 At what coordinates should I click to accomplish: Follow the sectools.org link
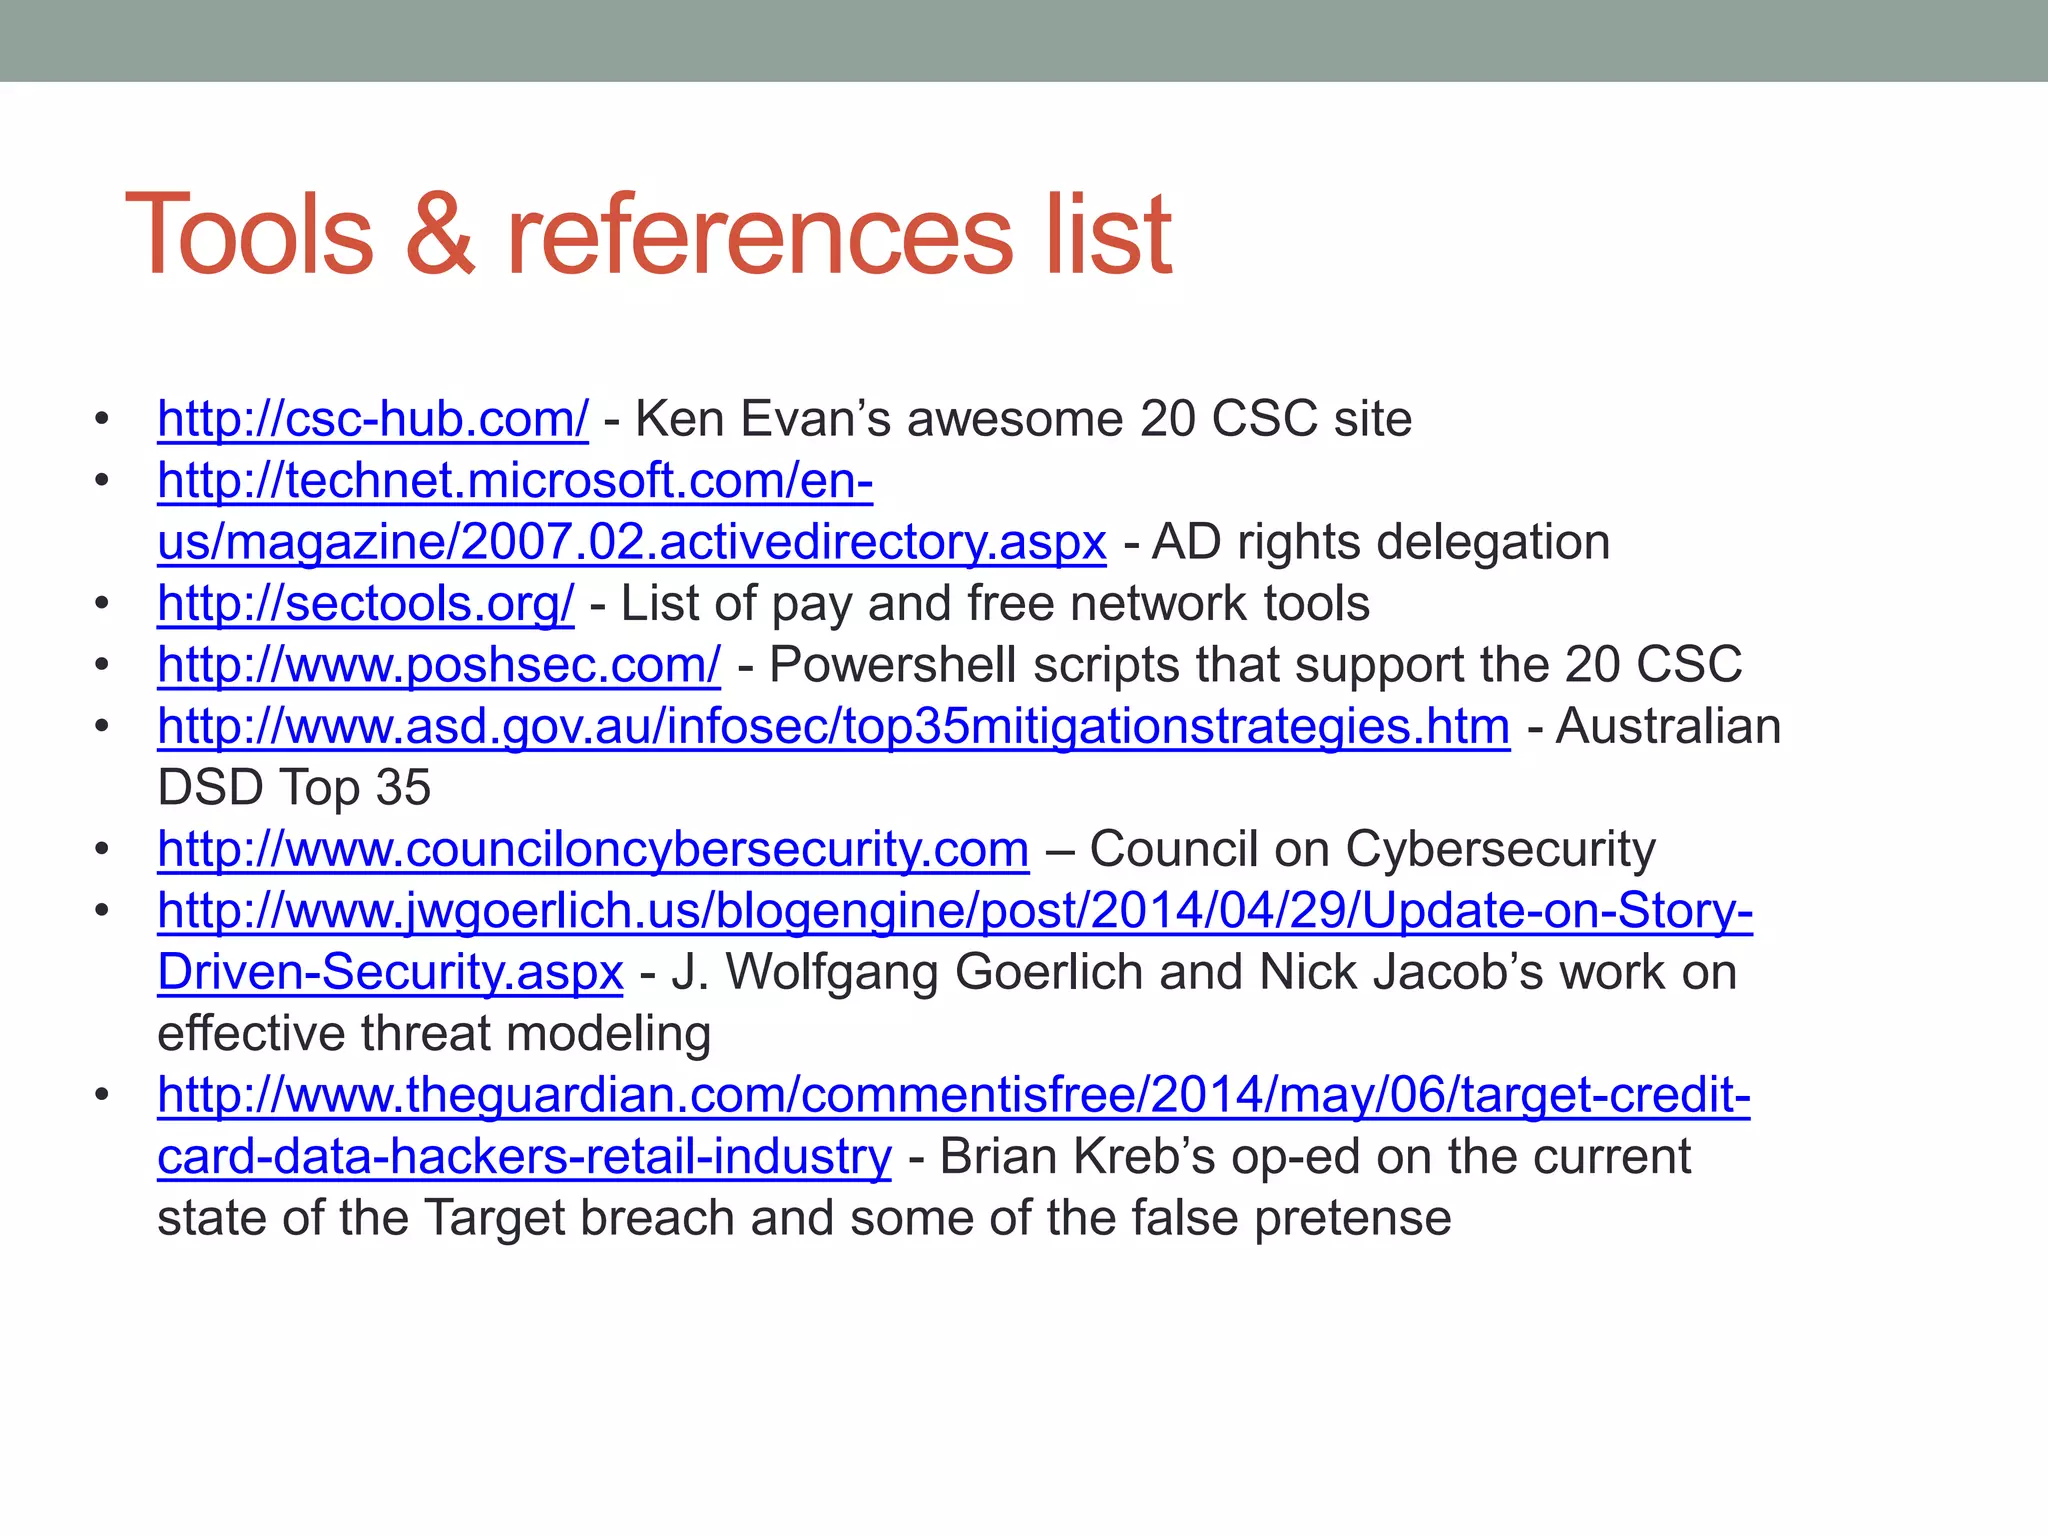[366, 603]
